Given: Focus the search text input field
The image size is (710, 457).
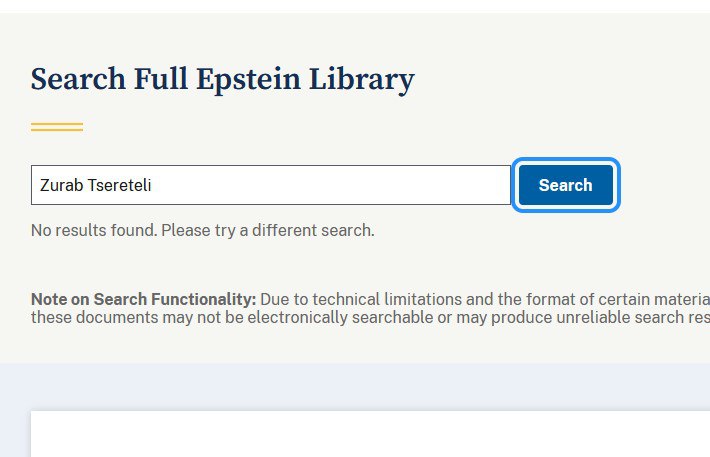Looking at the screenshot, I should [270, 185].
